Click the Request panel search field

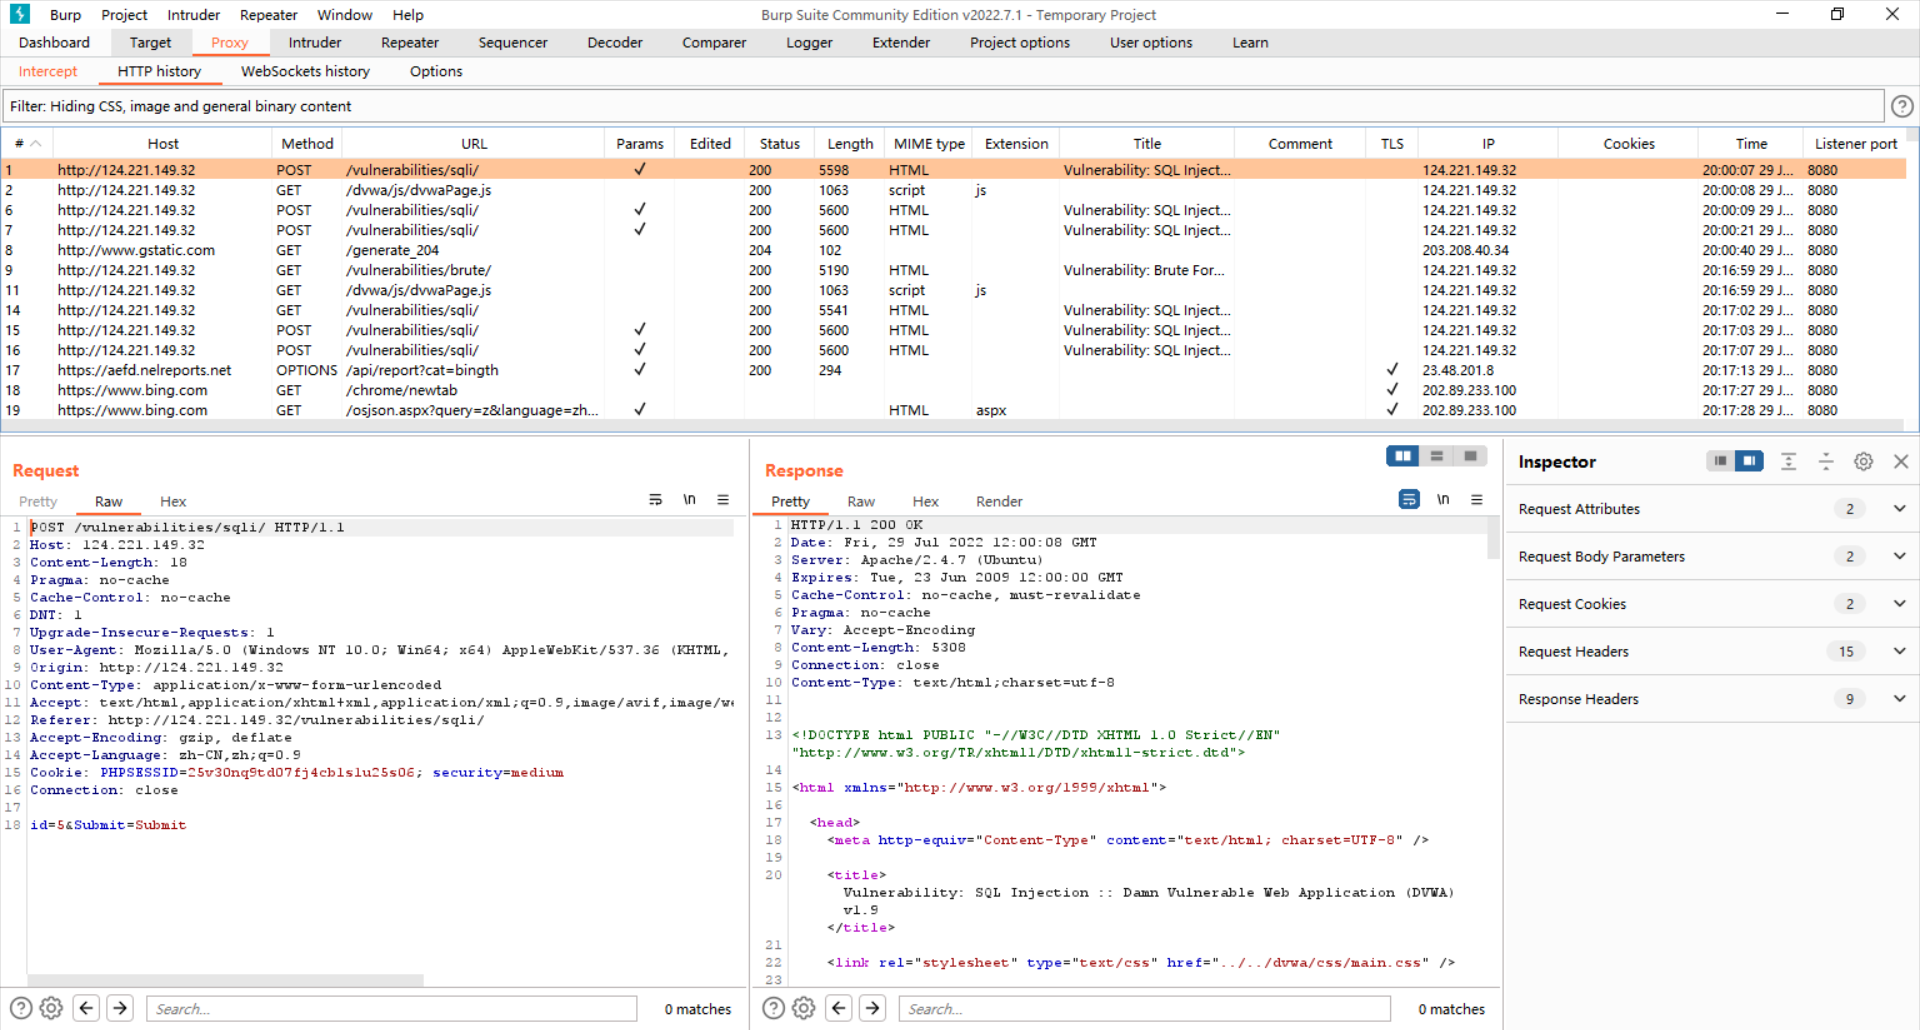click(x=392, y=1009)
